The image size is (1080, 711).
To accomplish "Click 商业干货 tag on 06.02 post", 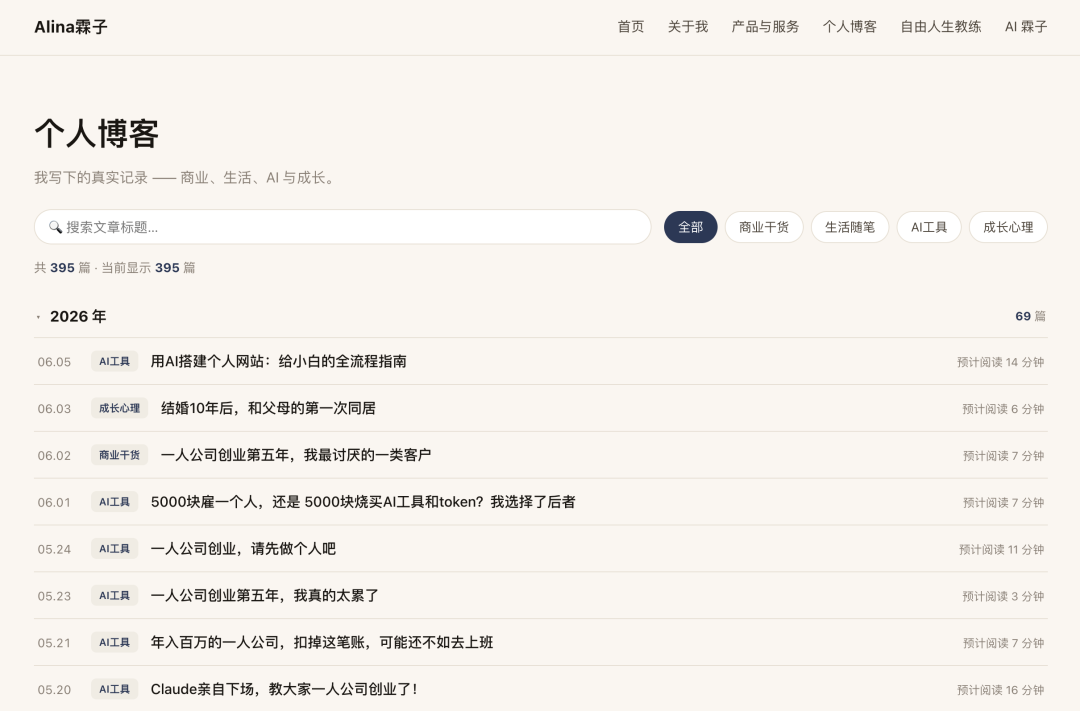I will (x=119, y=455).
